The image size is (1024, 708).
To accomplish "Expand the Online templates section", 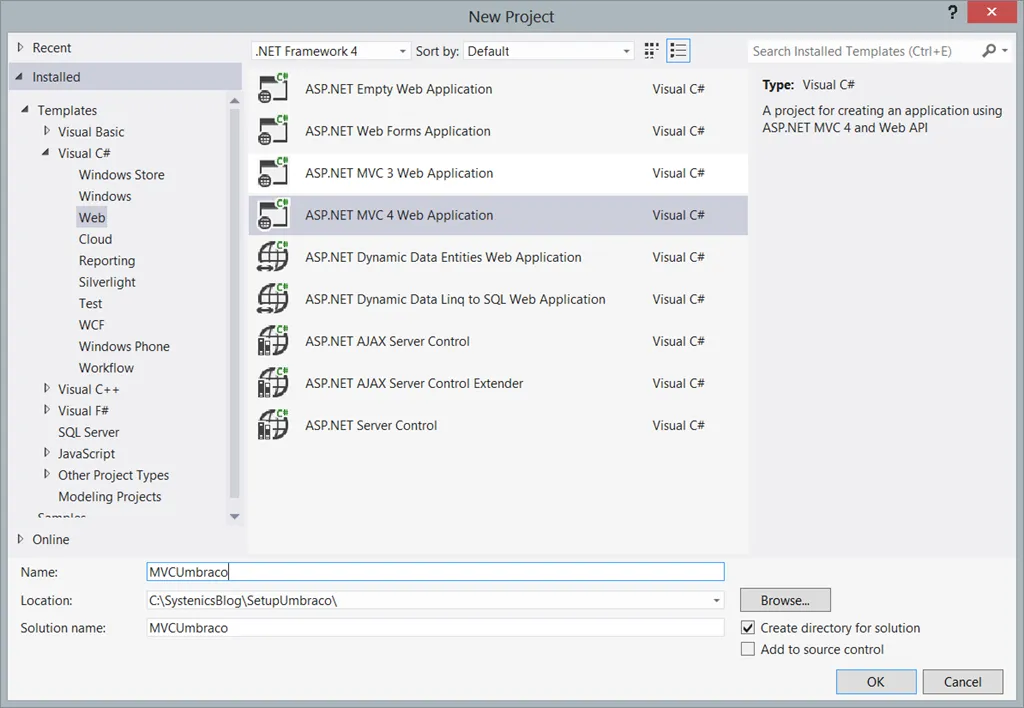I will click(21, 539).
